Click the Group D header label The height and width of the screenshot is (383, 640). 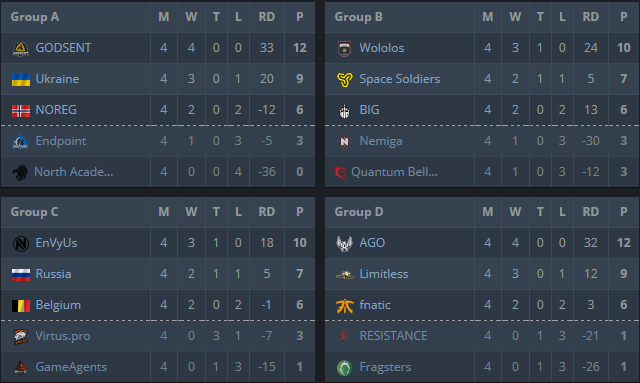[x=359, y=212]
